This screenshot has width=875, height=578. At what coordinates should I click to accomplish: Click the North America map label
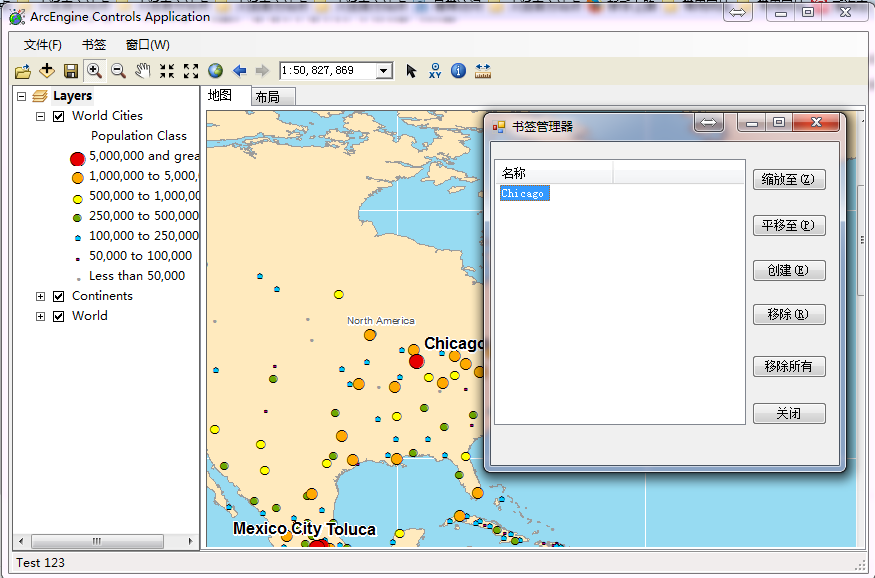(381, 321)
